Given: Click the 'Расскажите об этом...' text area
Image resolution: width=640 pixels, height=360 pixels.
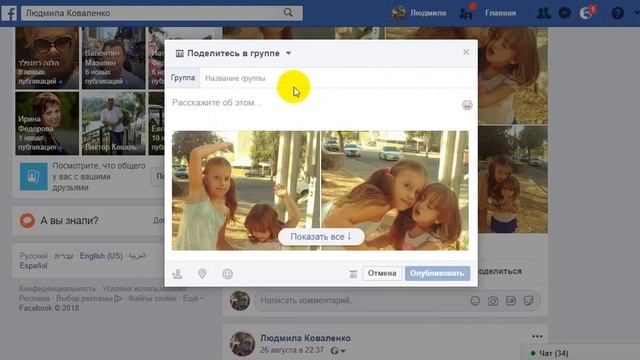Looking at the screenshot, I should [314, 103].
